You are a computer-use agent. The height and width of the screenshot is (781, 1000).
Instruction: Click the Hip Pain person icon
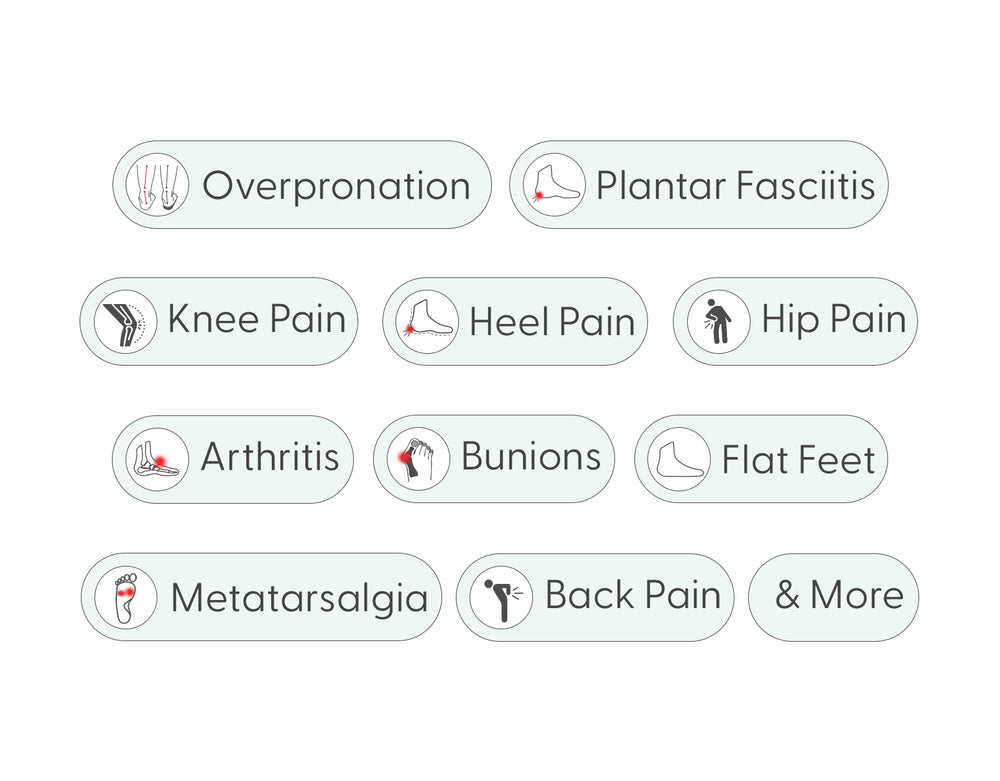coord(718,321)
